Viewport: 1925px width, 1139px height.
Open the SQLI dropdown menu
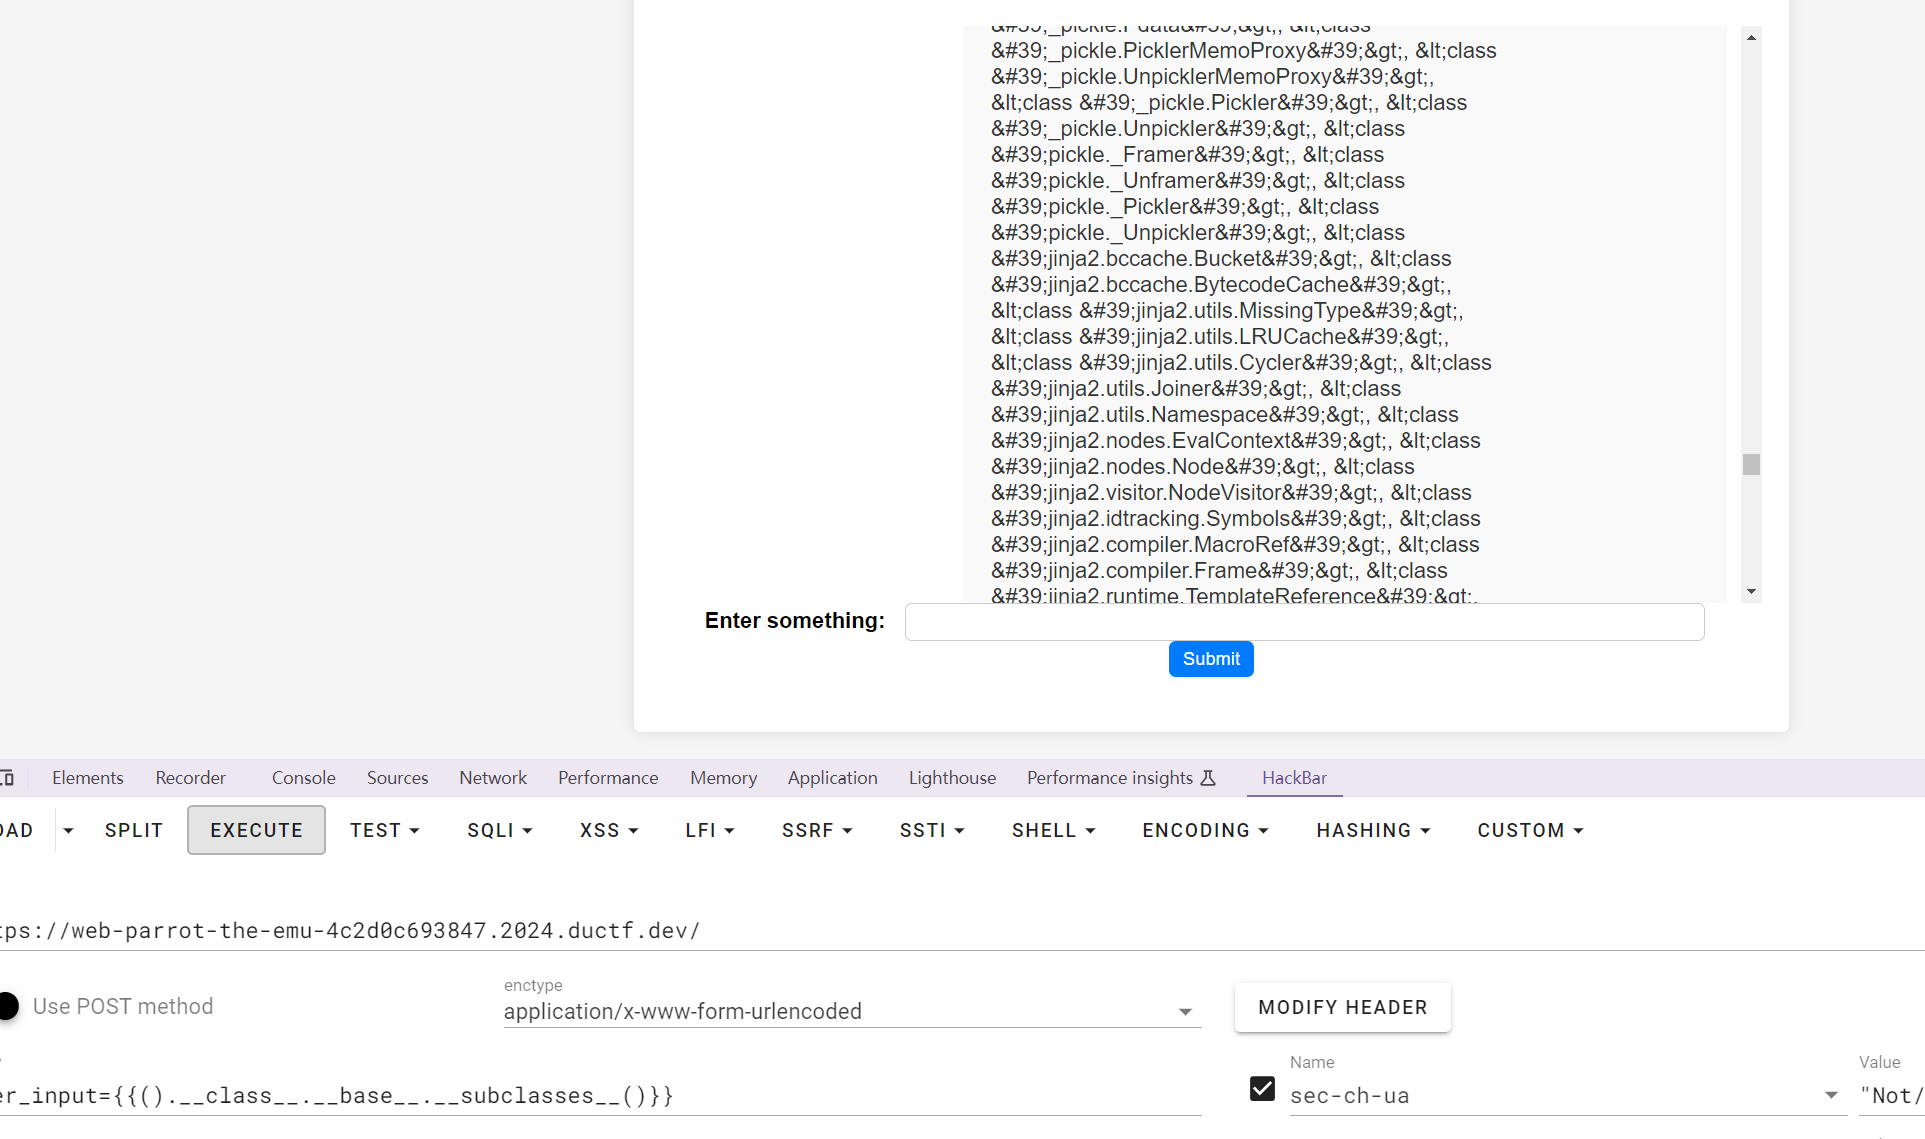point(500,830)
